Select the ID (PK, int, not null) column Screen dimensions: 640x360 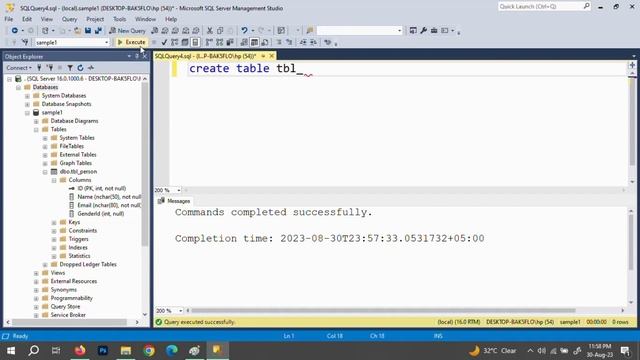coord(102,189)
